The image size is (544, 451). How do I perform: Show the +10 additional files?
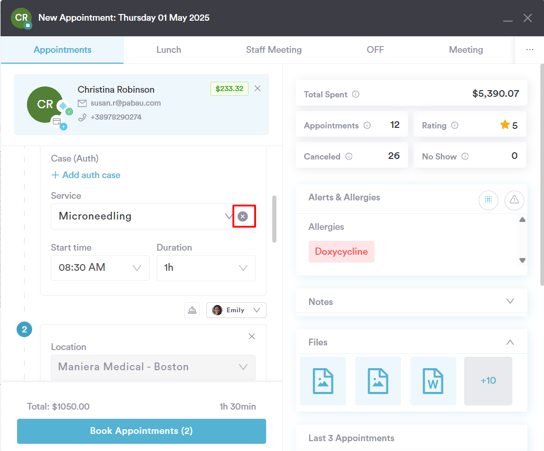tap(488, 381)
